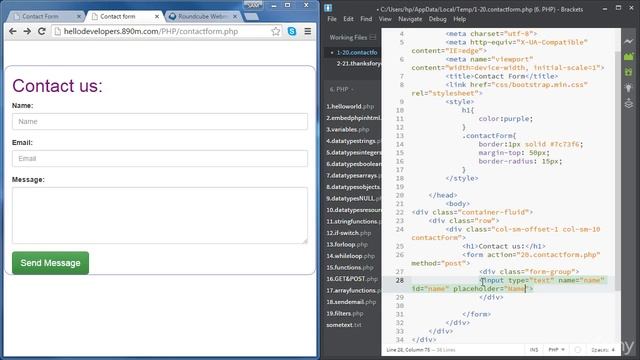Click the Spaces: 4 indentation setting
640x360 pixels.
coord(603,350)
